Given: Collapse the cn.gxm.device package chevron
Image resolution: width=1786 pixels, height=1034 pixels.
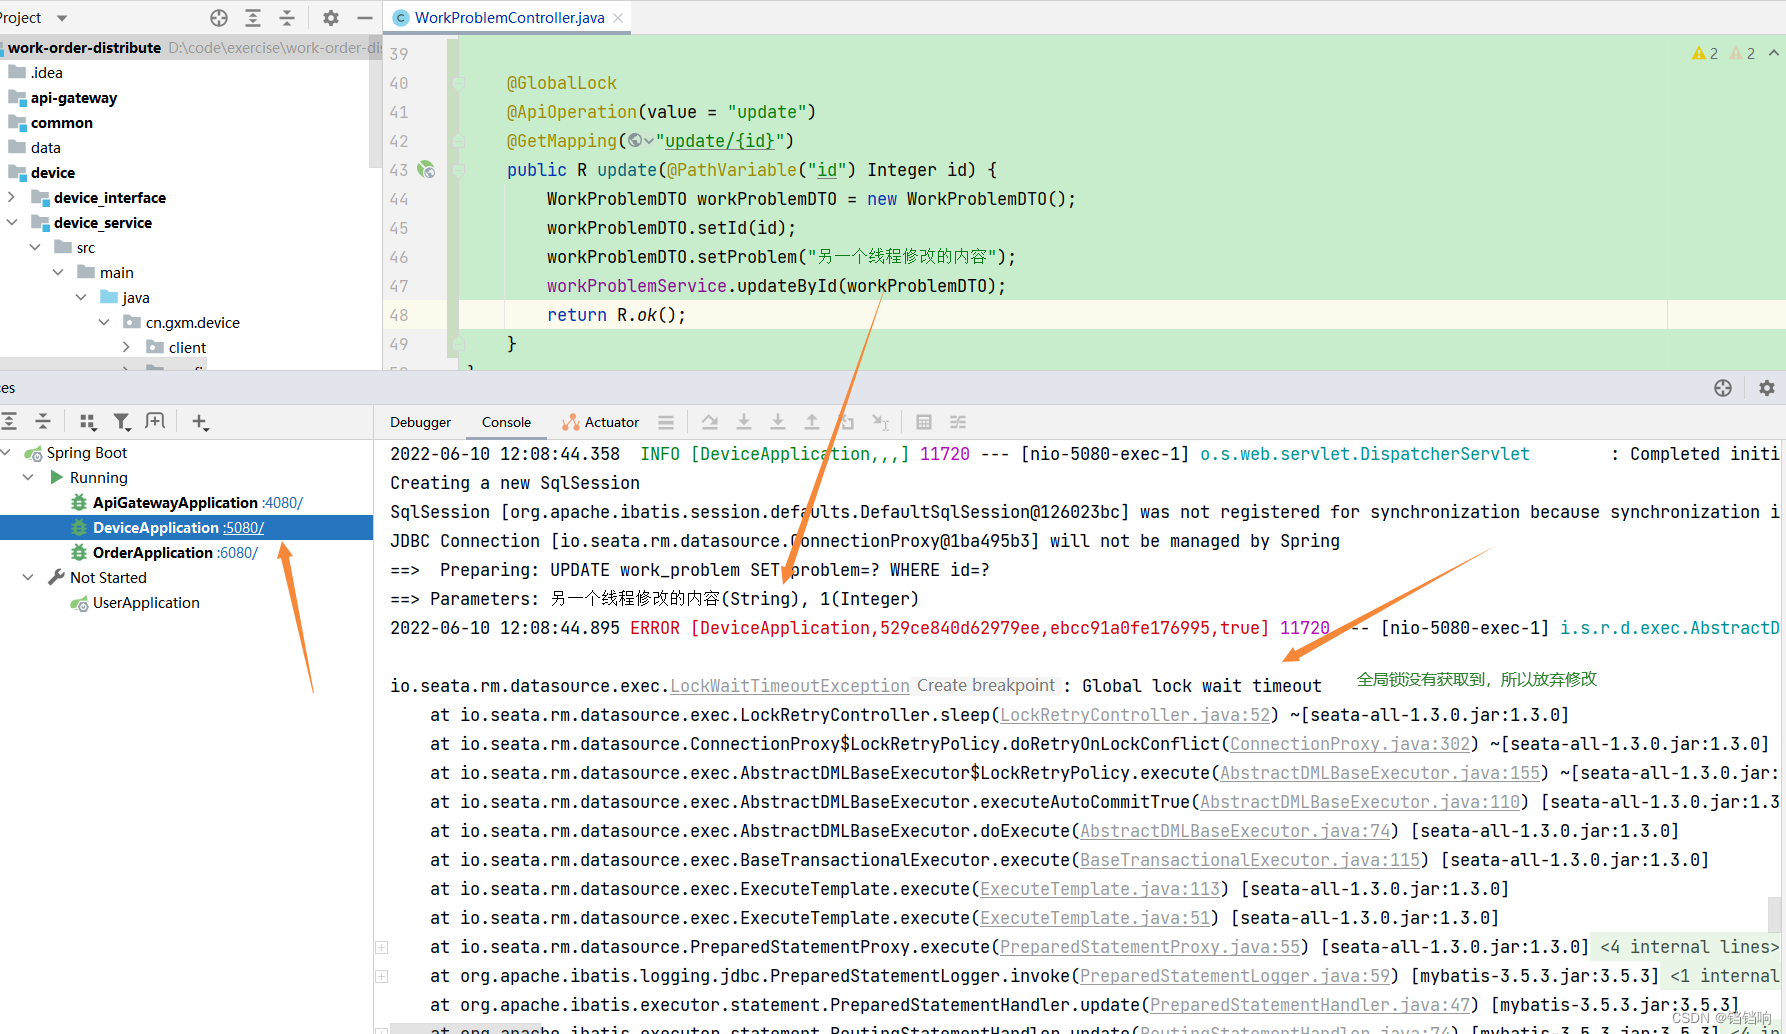Looking at the screenshot, I should point(104,322).
